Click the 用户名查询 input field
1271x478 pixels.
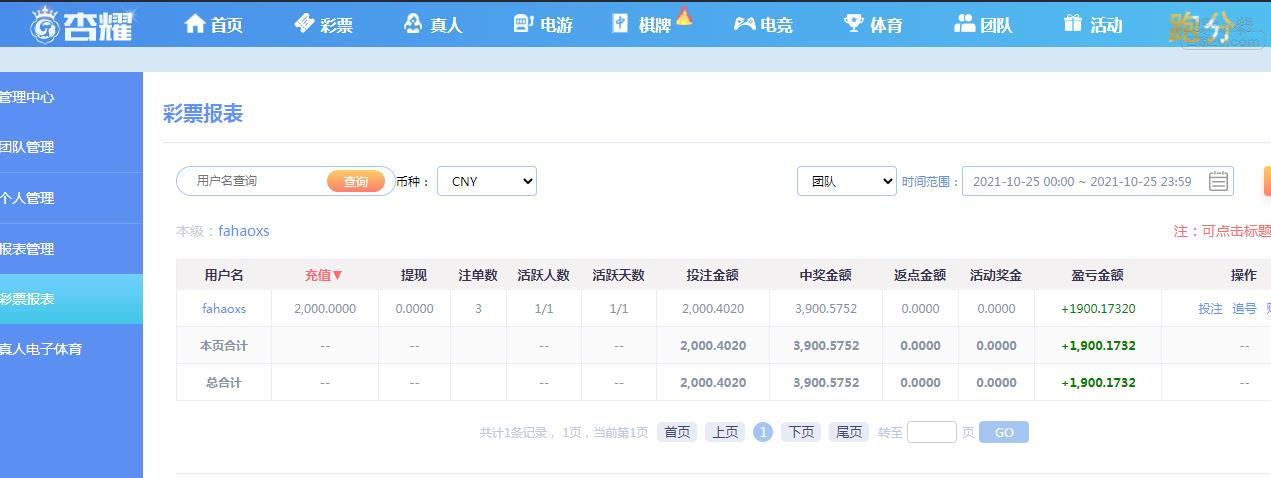click(255, 181)
